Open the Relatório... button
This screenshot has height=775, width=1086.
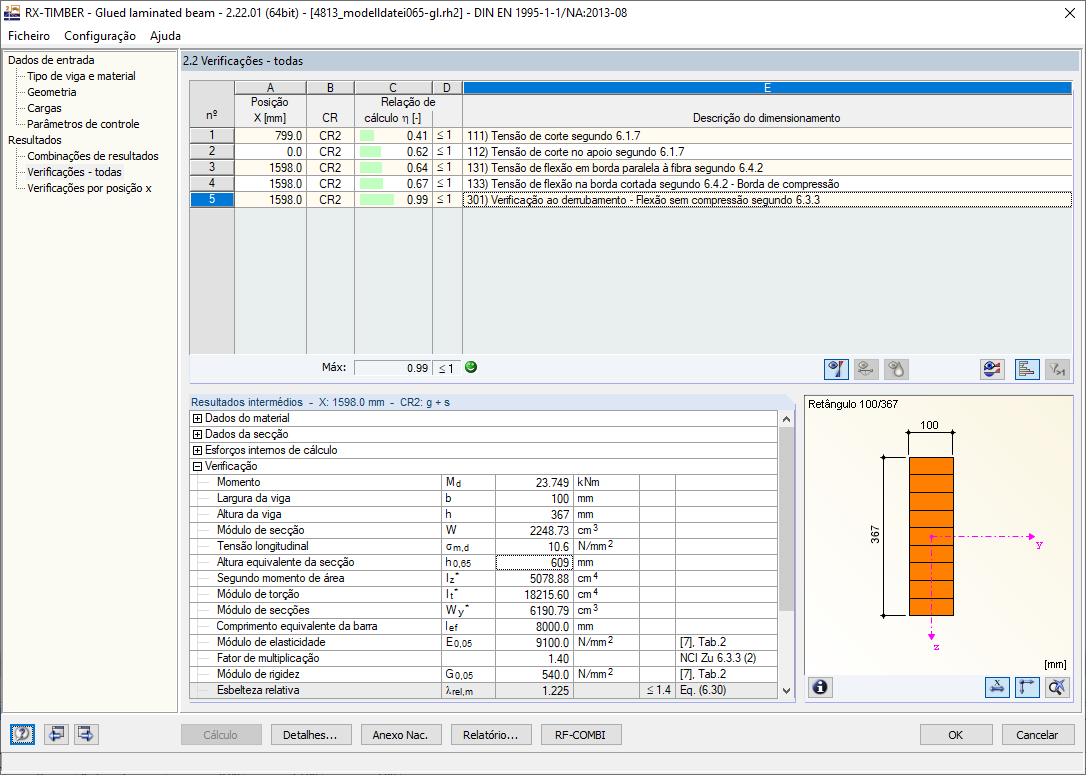tap(490, 735)
